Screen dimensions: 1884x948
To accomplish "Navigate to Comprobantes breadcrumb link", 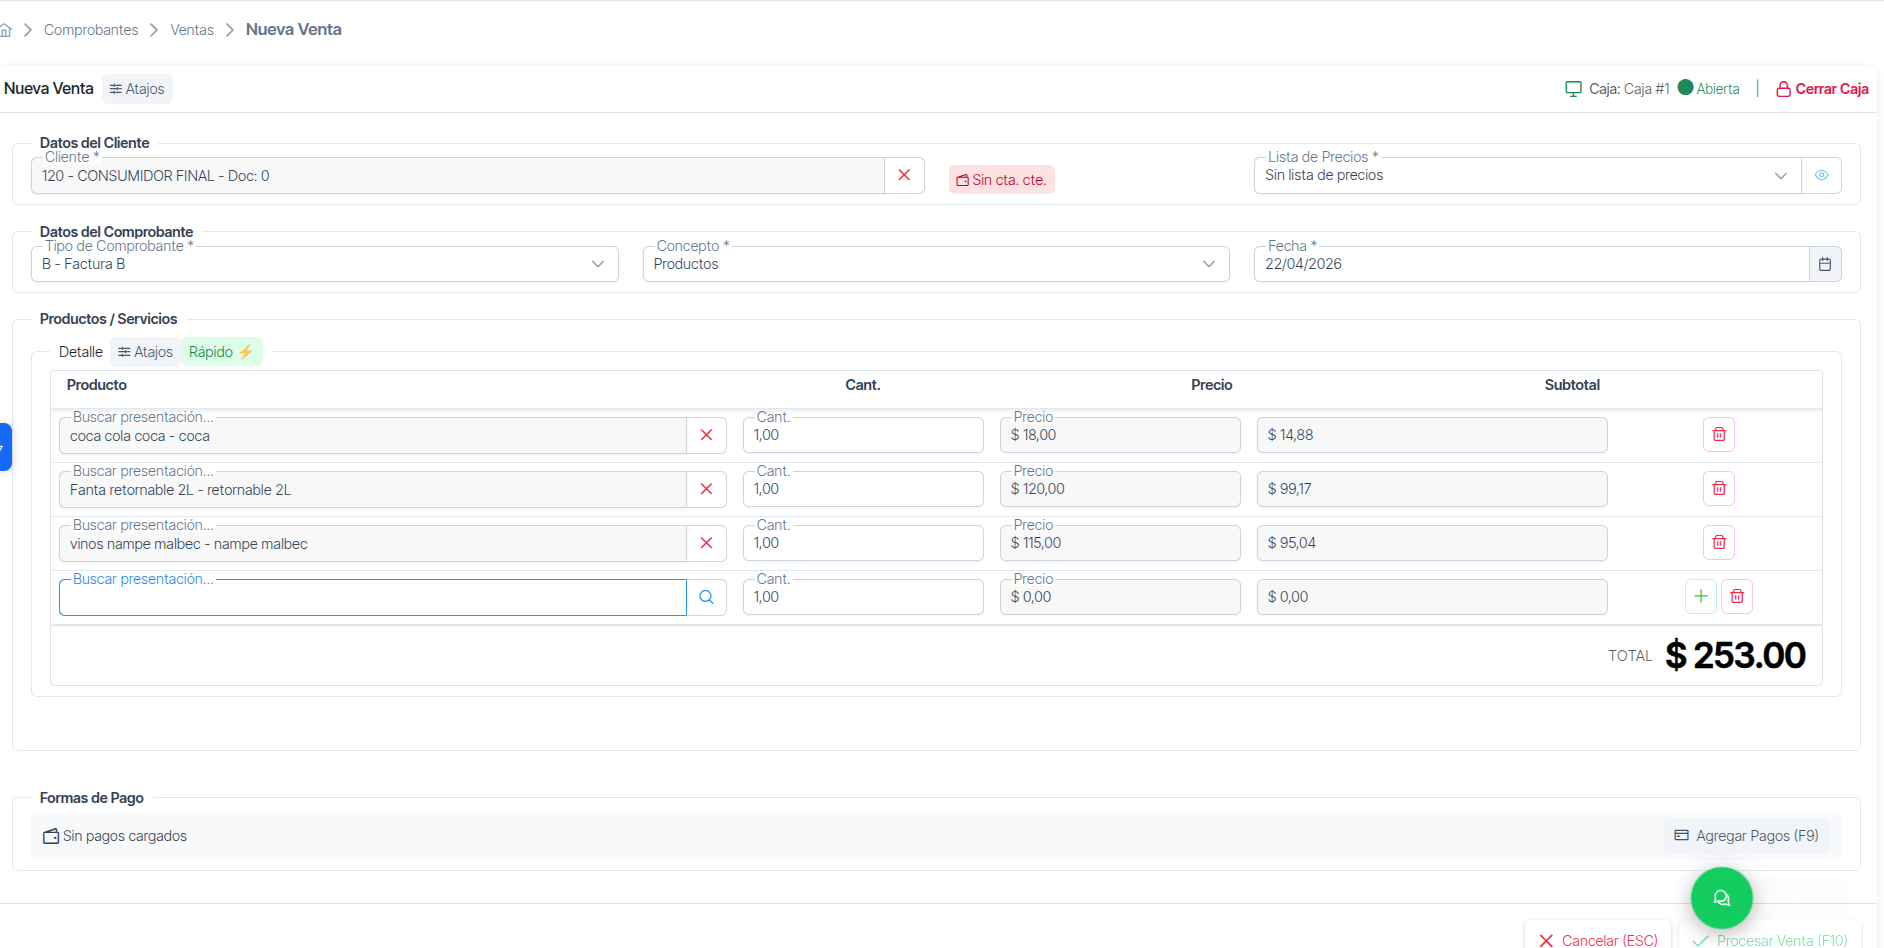I will [x=91, y=30].
